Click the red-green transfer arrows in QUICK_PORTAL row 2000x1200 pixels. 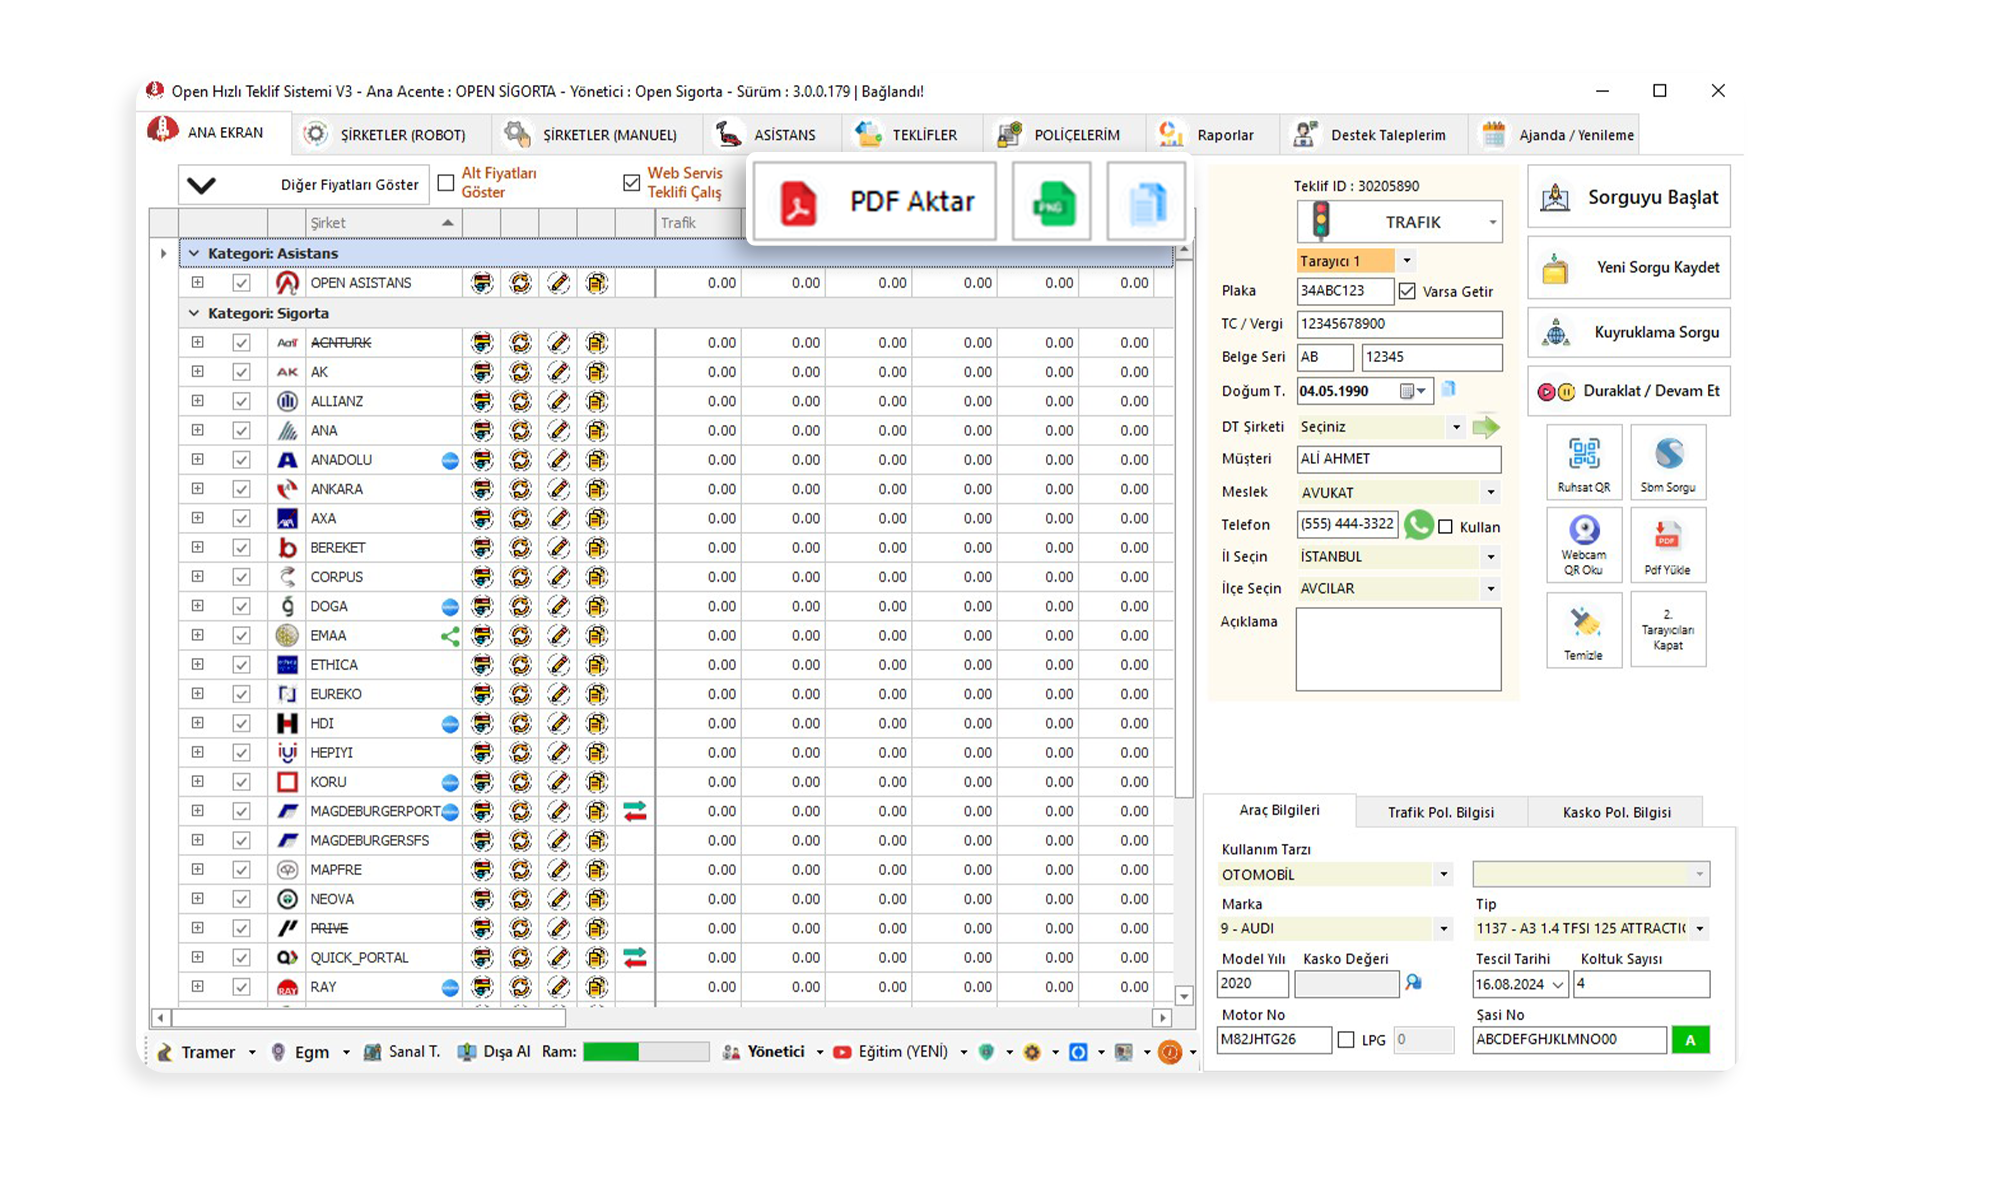pos(635,958)
